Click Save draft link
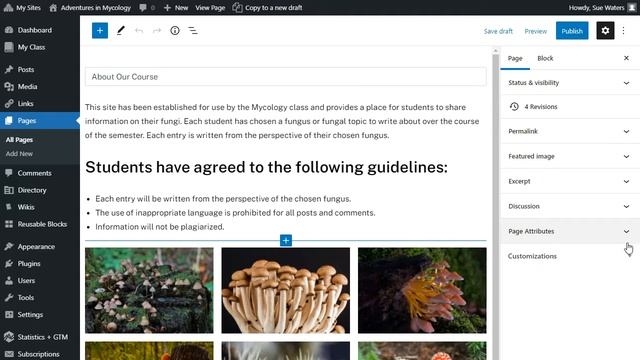 tap(498, 31)
